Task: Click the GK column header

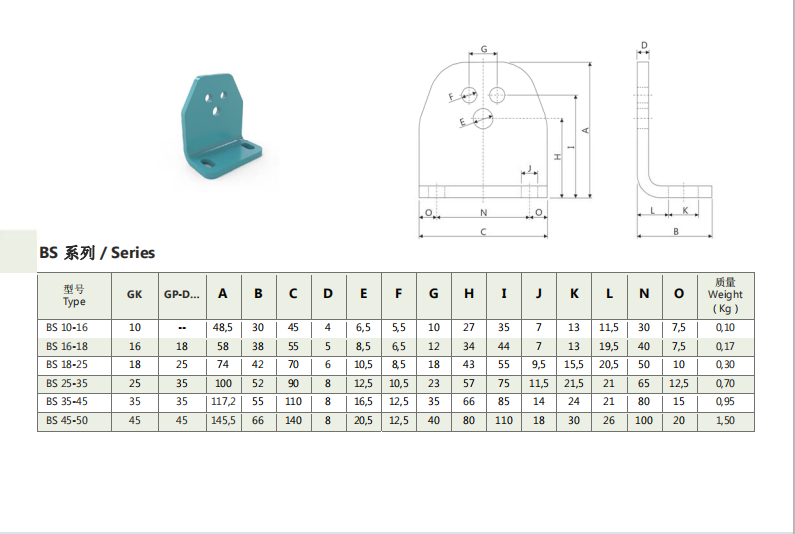Action: click(x=134, y=295)
